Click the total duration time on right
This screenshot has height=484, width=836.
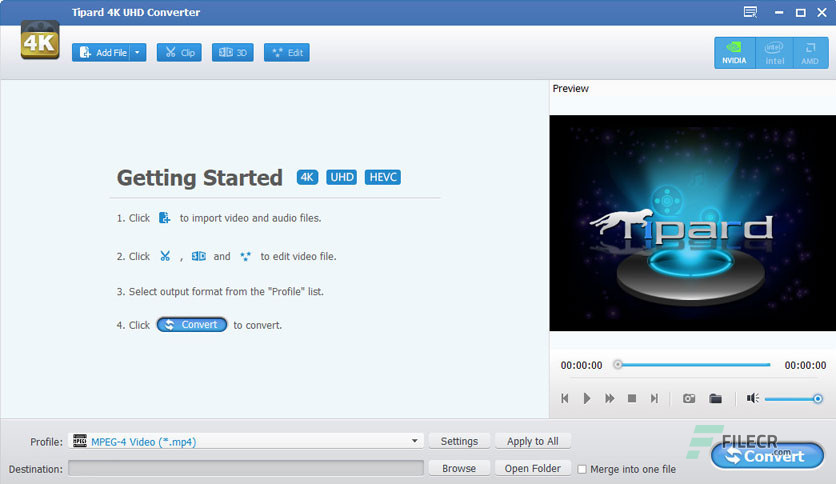coord(805,365)
